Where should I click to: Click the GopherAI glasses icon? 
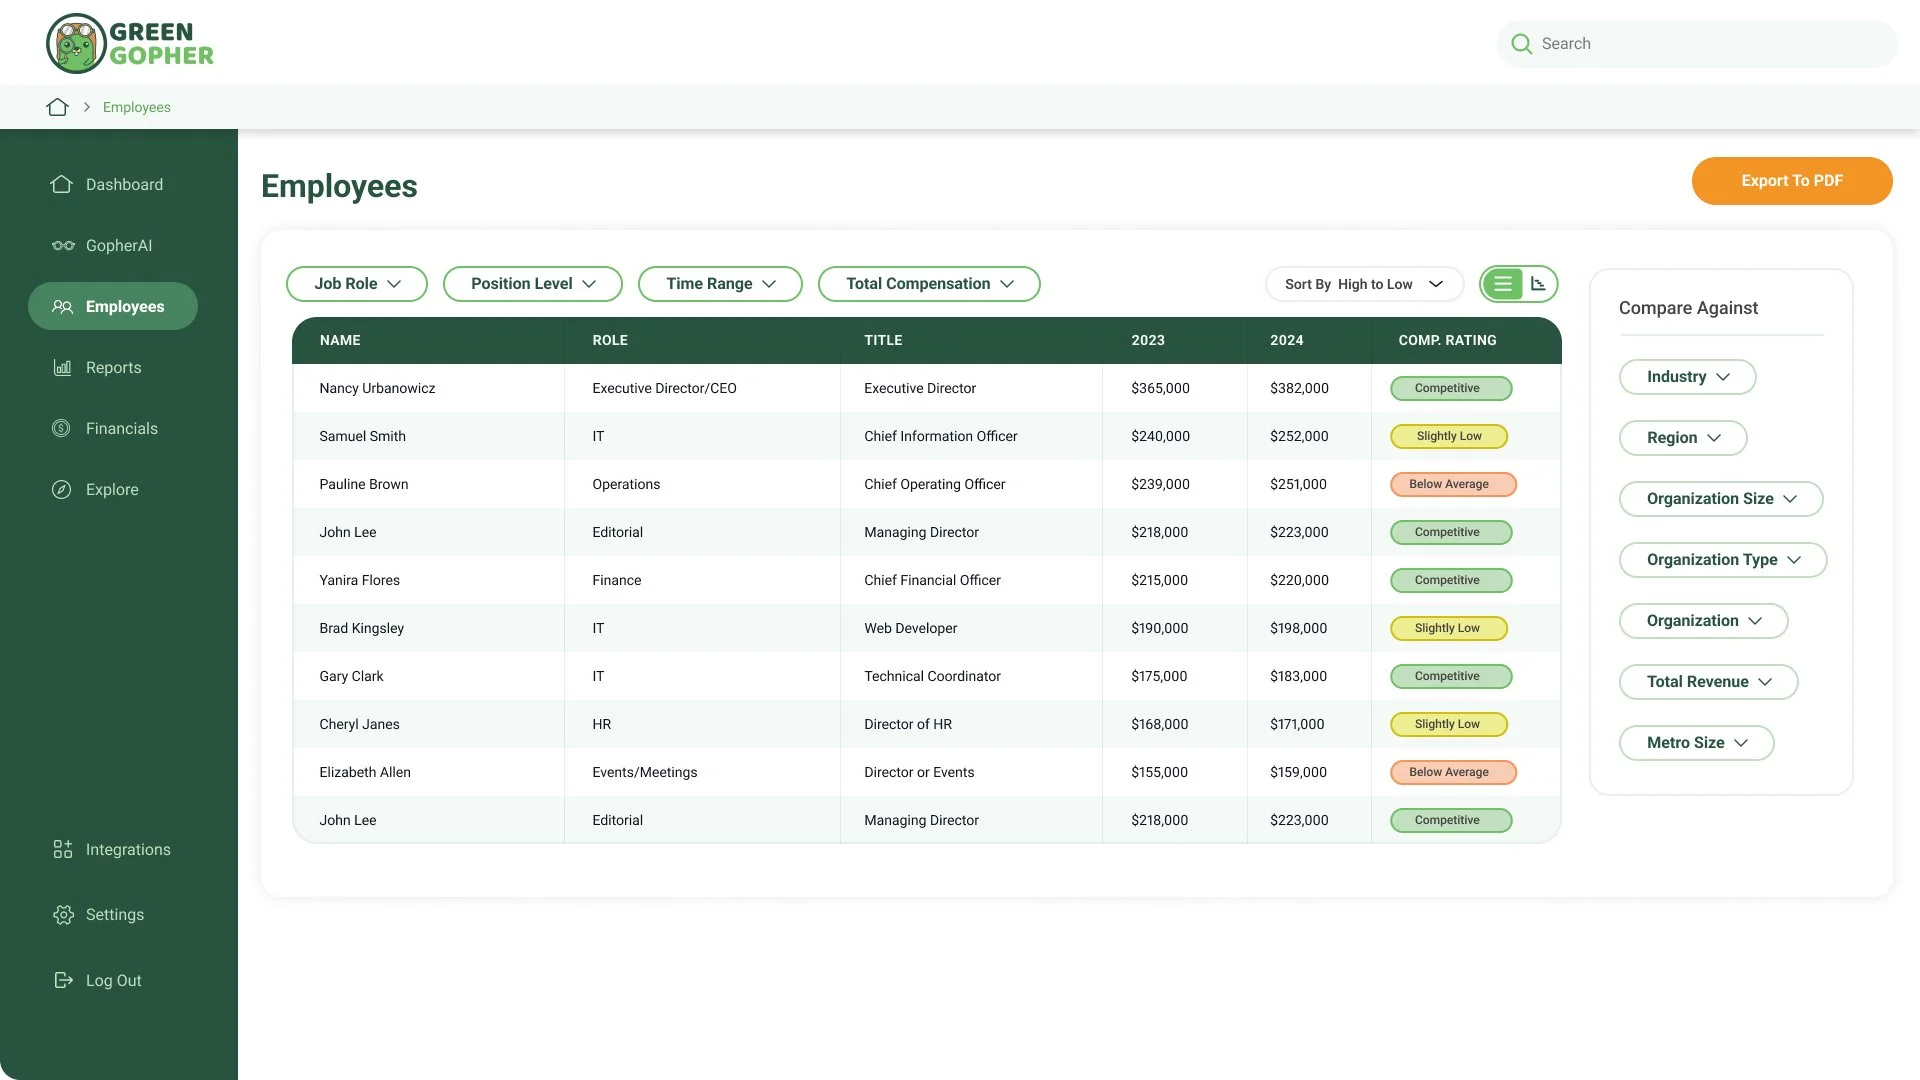pyautogui.click(x=63, y=245)
